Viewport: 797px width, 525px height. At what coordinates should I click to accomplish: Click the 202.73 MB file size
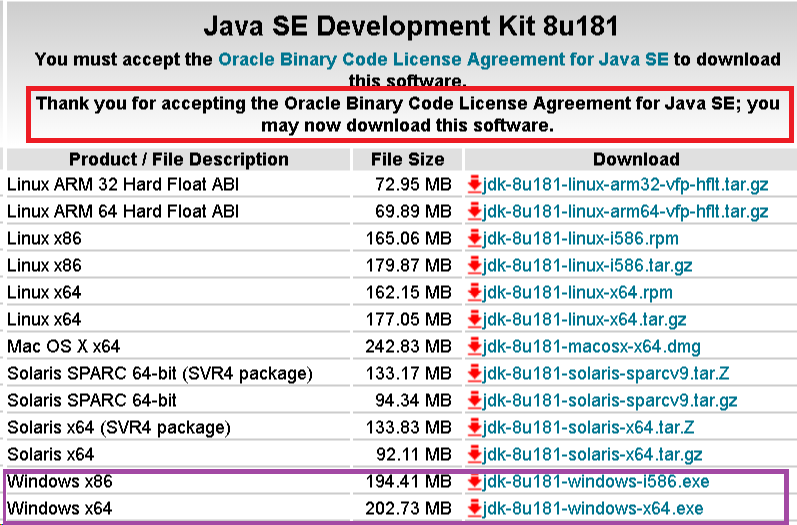[x=409, y=508]
